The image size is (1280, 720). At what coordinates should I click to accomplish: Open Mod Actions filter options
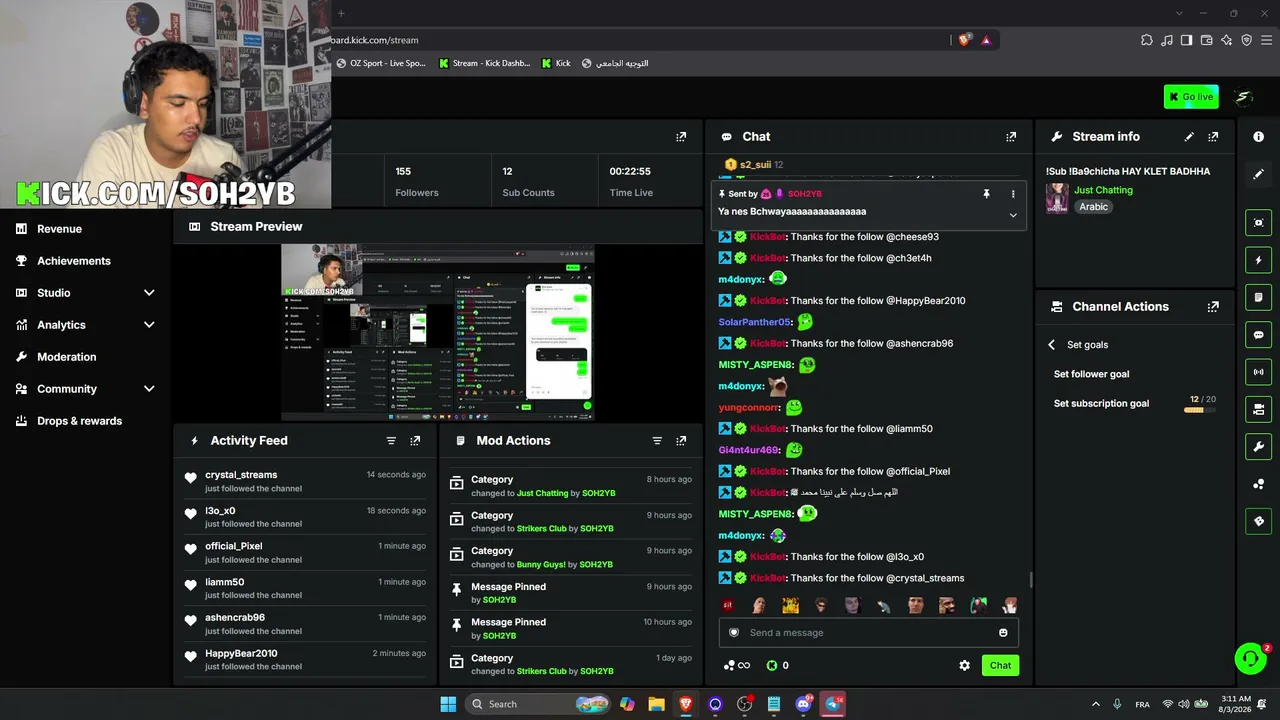657,441
